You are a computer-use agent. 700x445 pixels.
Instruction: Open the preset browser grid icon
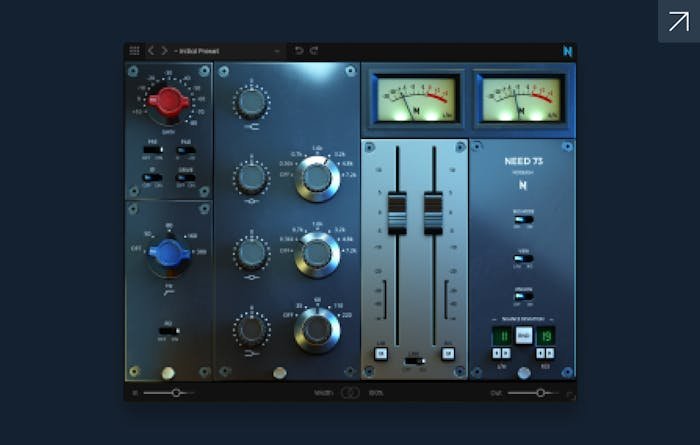tap(134, 51)
